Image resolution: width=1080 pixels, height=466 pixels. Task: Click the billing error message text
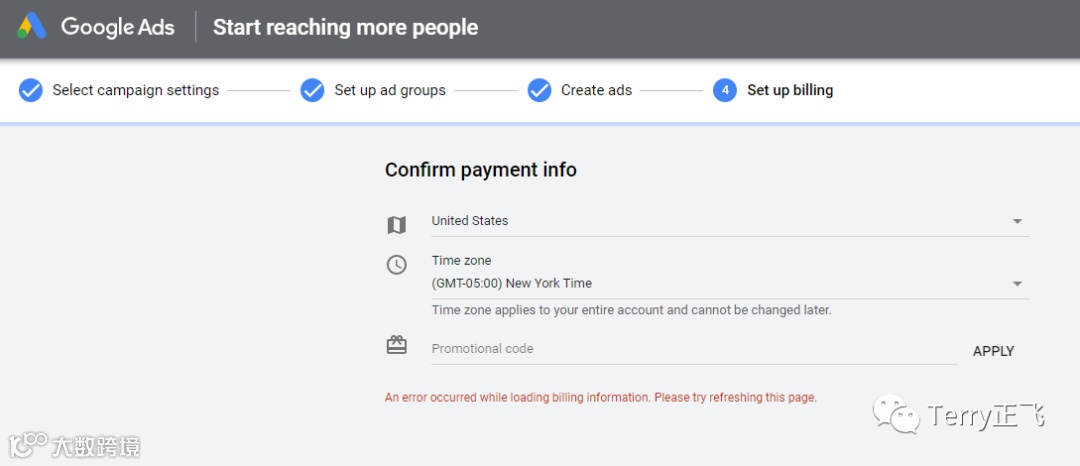[x=601, y=397]
